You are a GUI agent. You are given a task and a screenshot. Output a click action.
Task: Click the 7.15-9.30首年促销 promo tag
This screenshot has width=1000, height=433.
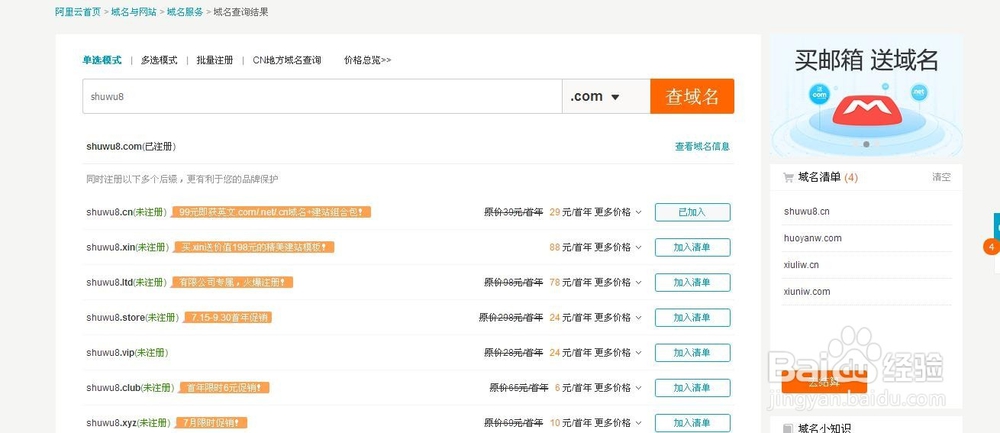coord(228,318)
